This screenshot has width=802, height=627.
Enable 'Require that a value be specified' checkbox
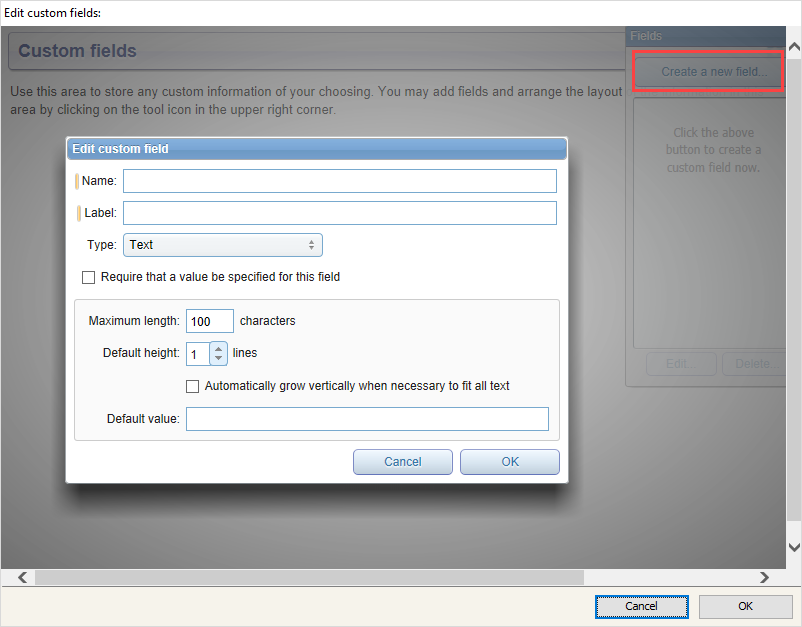[89, 277]
